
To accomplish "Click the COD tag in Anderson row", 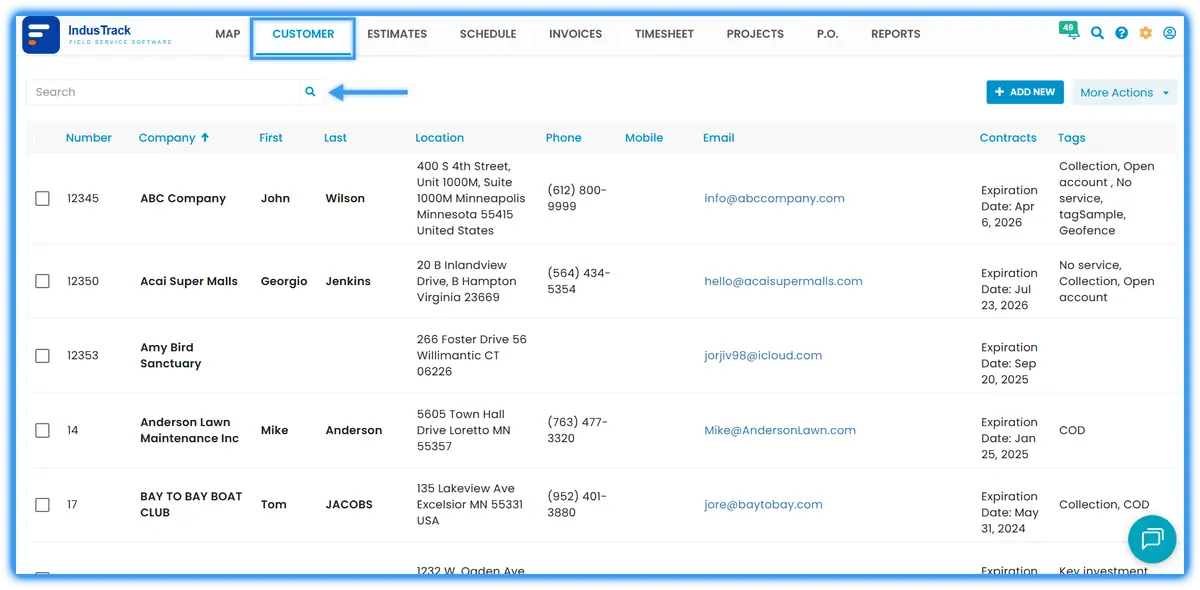I will point(1072,431).
